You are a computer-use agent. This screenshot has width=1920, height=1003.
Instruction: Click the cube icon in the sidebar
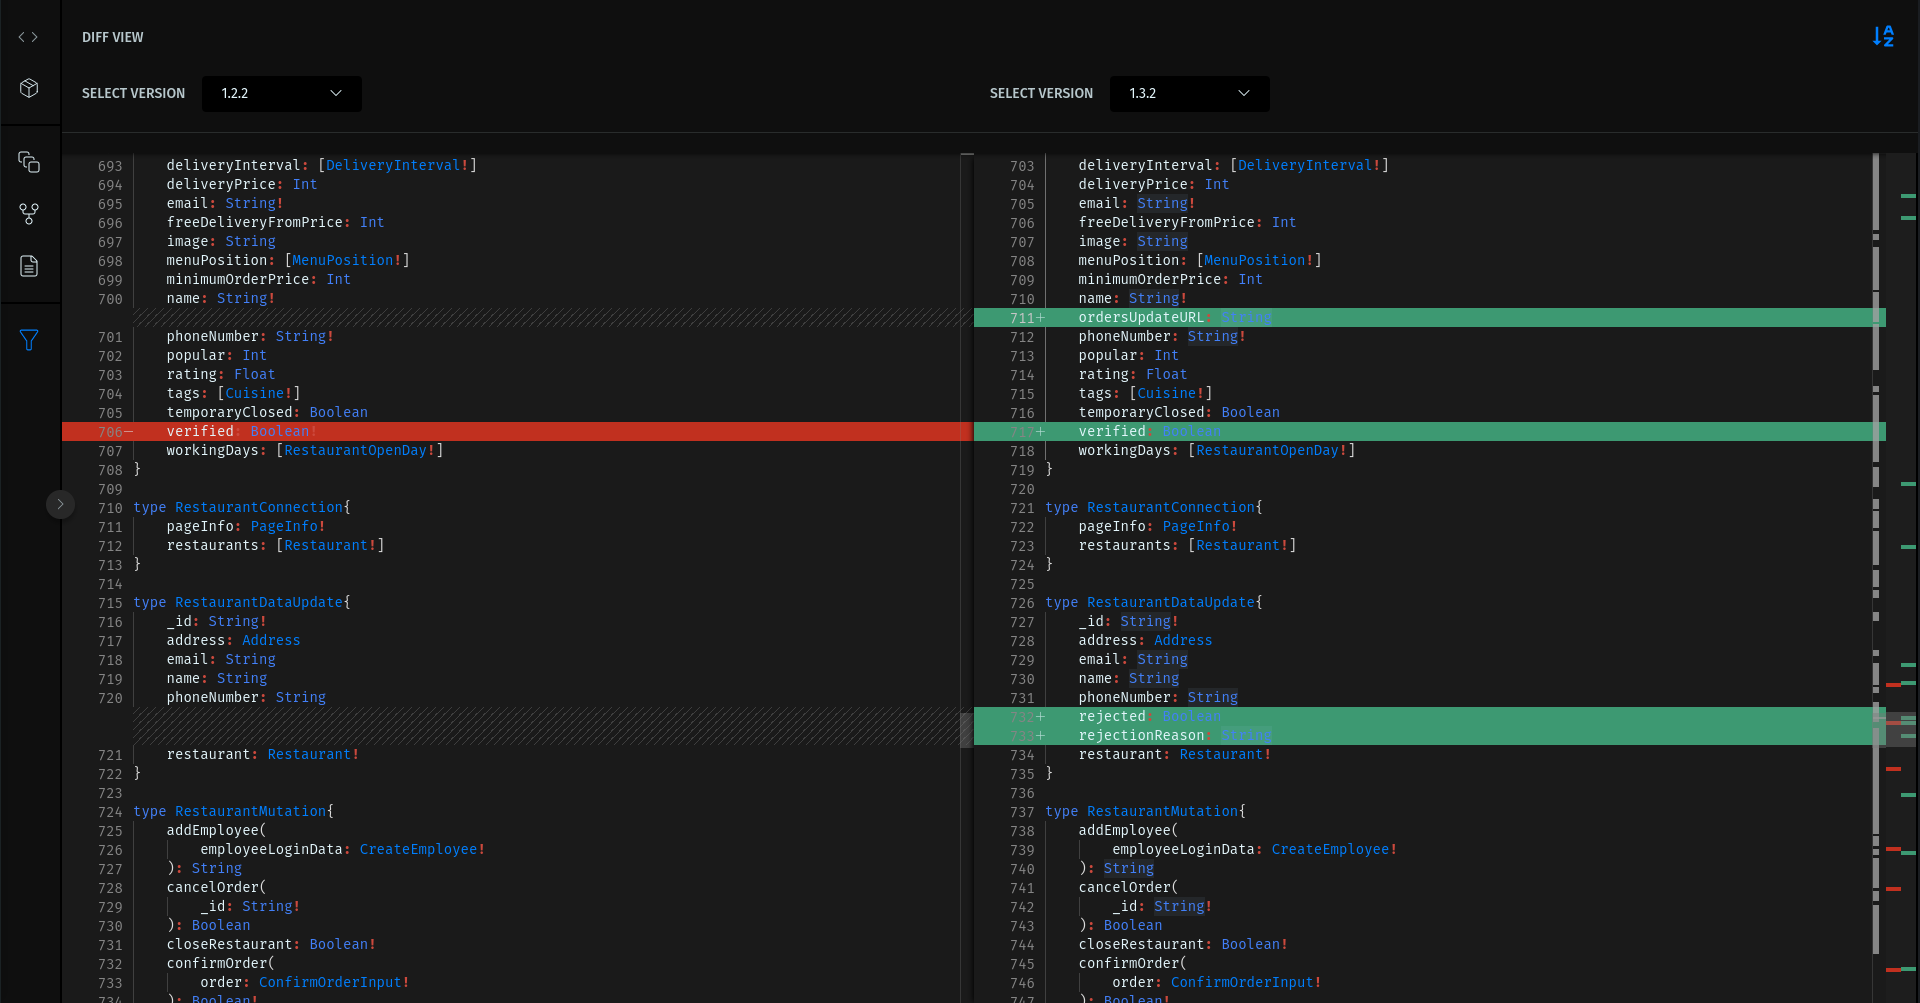pyautogui.click(x=29, y=89)
